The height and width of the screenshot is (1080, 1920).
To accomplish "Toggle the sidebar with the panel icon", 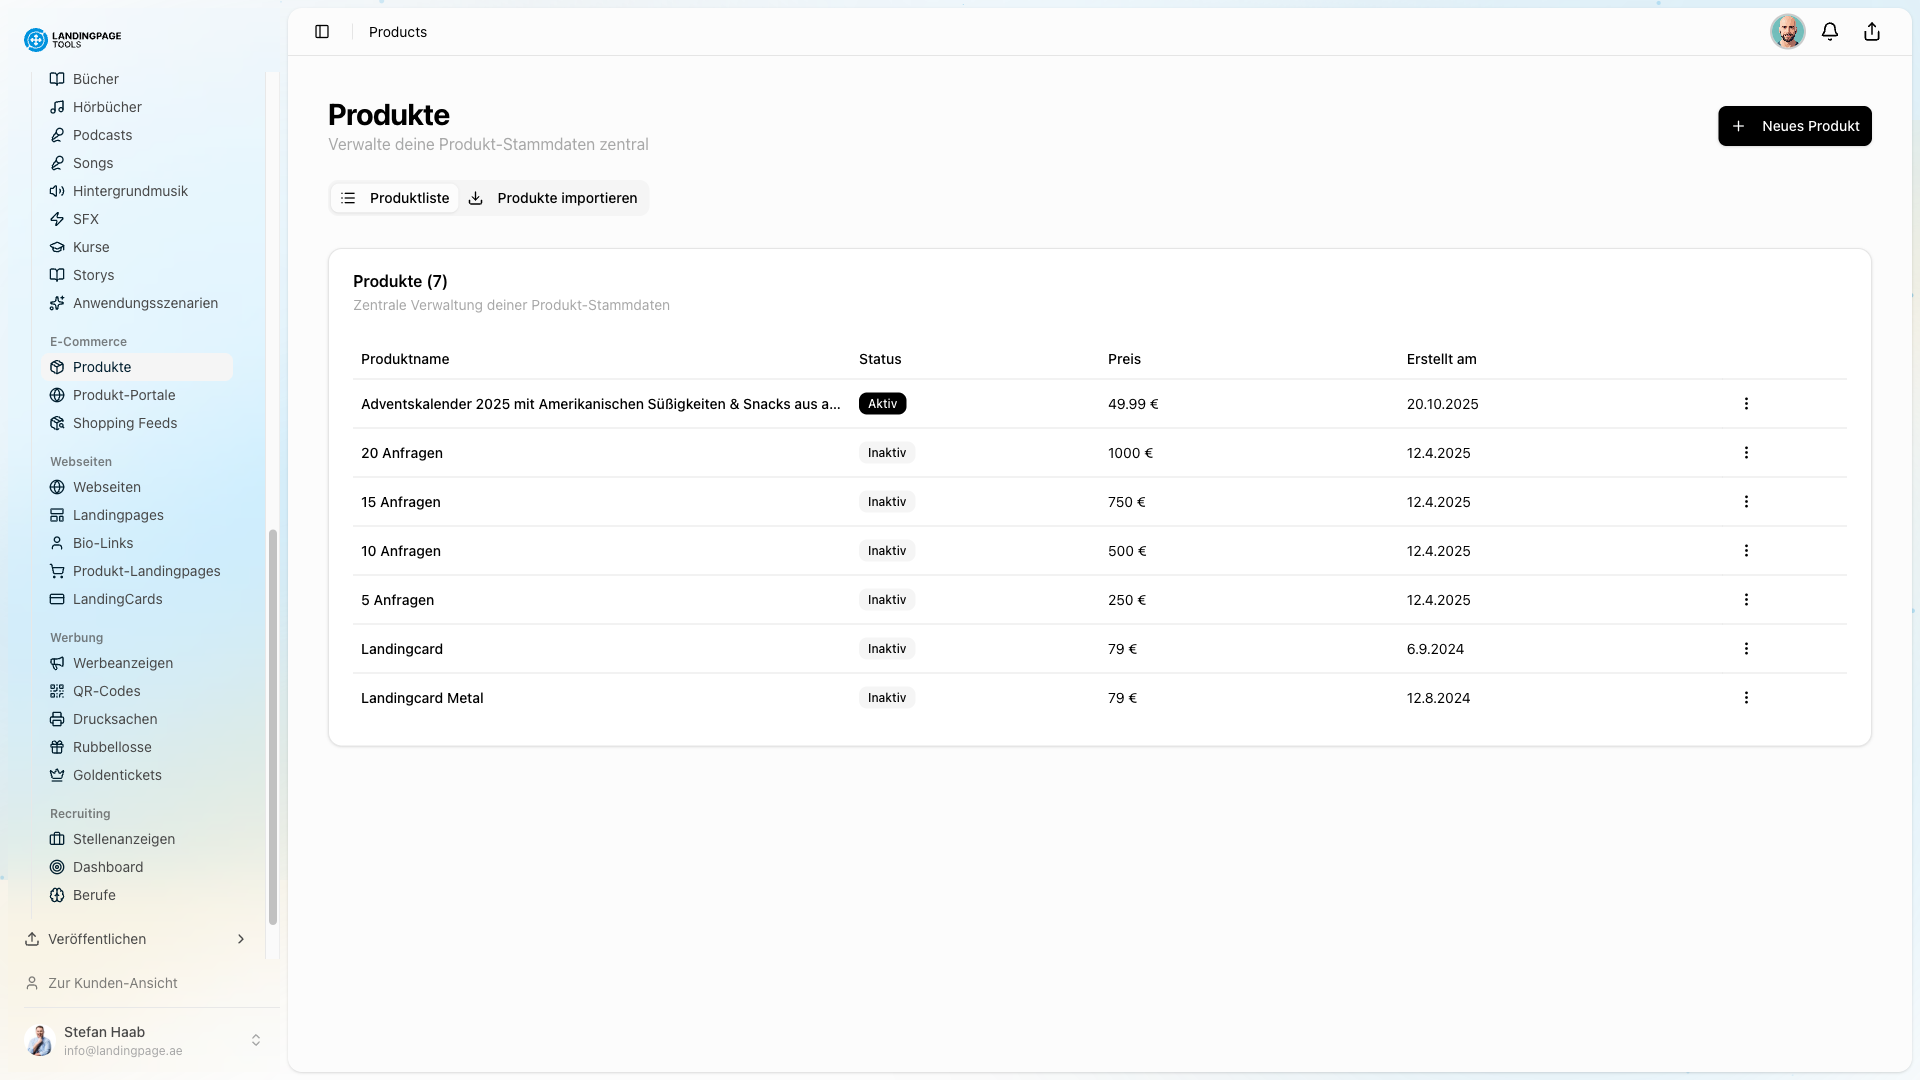I will [x=322, y=31].
